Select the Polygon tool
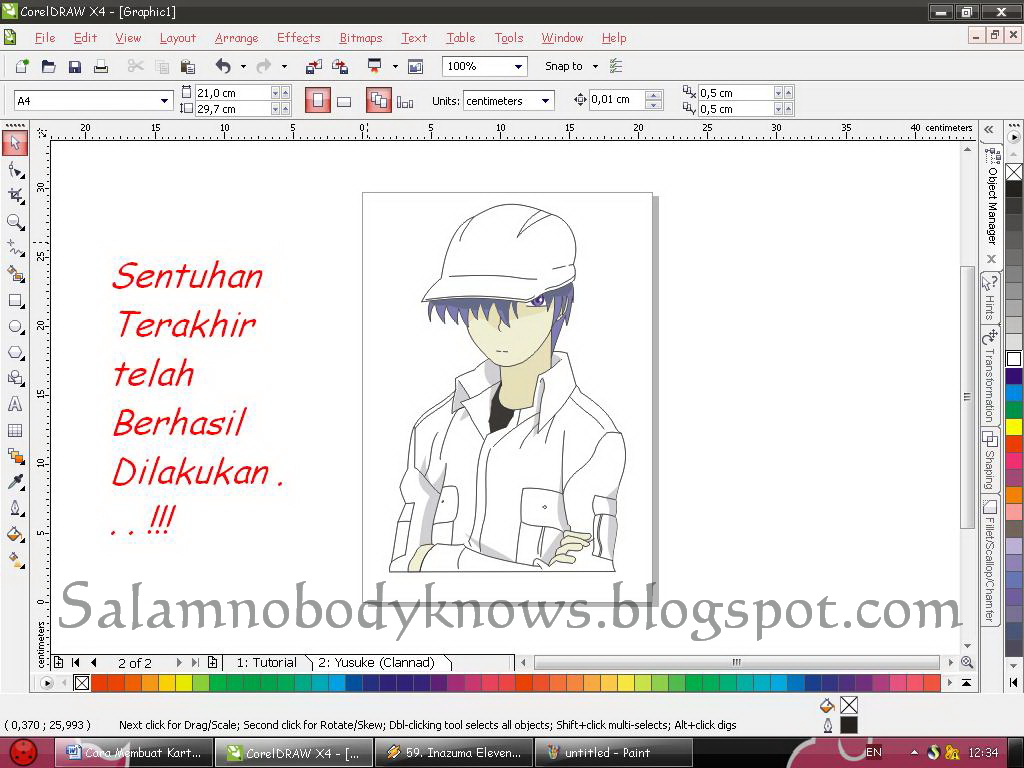The width and height of the screenshot is (1024, 768). click(x=15, y=353)
